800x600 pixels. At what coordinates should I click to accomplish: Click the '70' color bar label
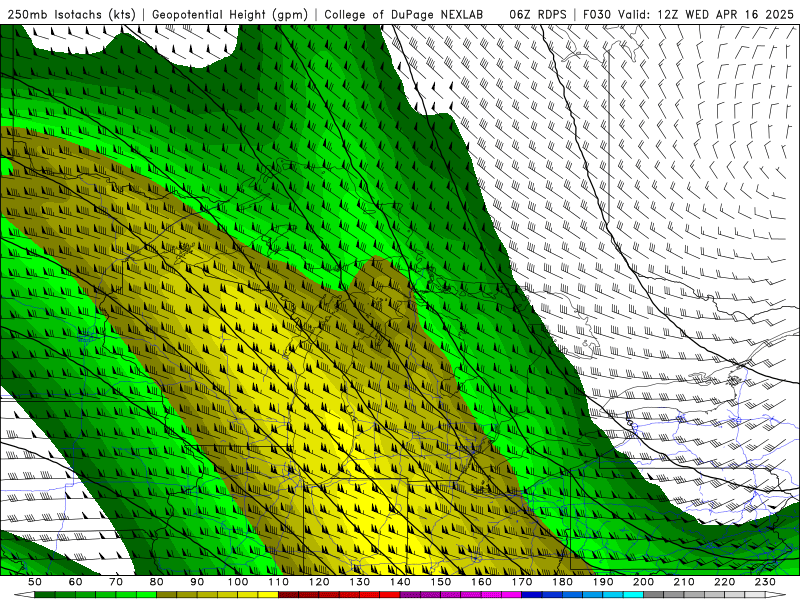(116, 582)
